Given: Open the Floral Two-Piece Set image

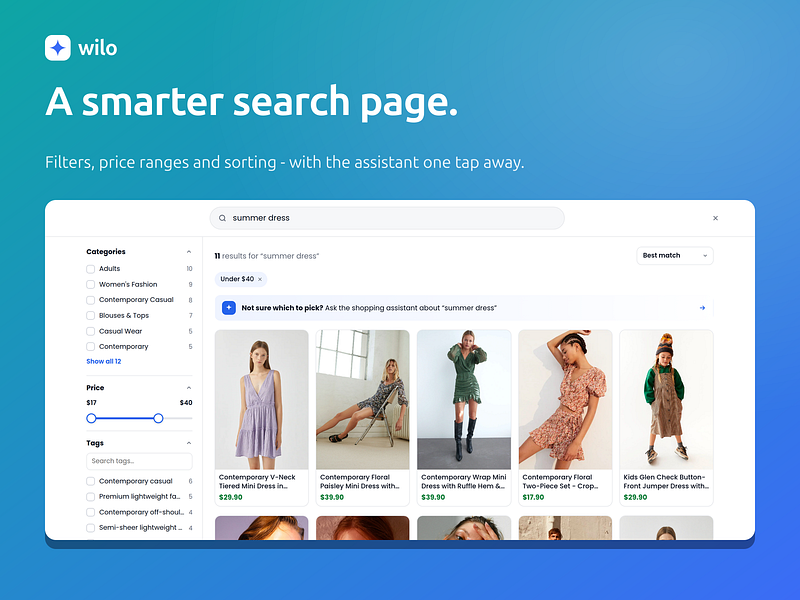Looking at the screenshot, I should [x=565, y=399].
